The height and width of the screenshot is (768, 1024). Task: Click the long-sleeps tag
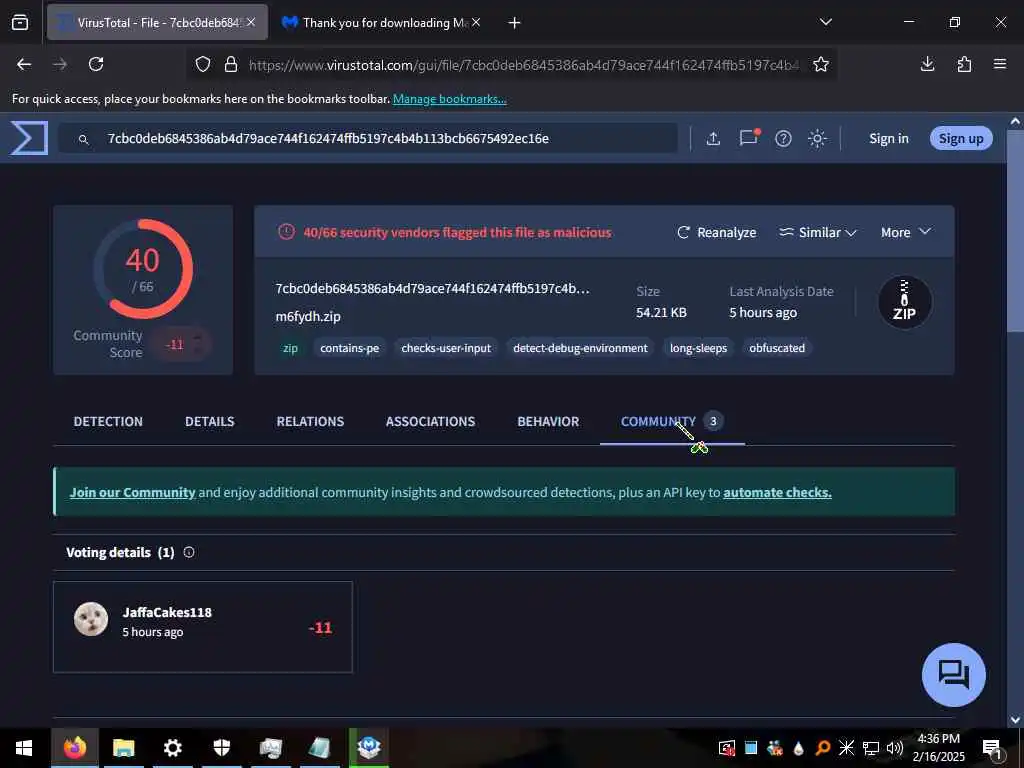click(698, 348)
